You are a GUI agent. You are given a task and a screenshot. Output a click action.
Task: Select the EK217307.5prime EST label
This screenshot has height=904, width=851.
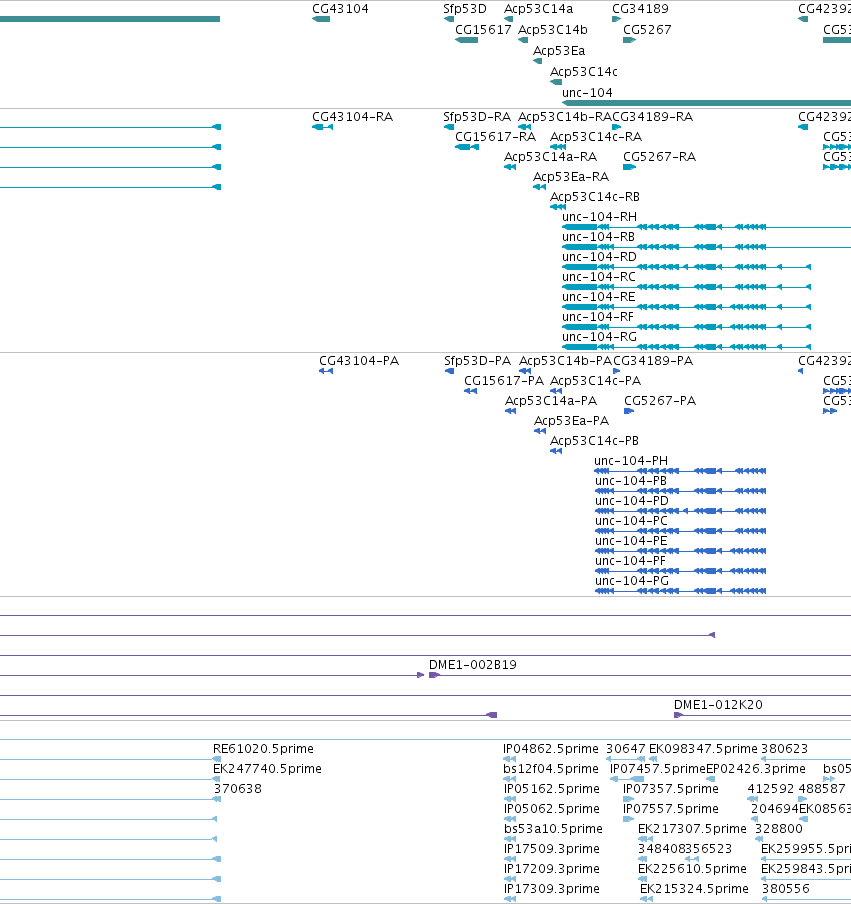tap(692, 828)
